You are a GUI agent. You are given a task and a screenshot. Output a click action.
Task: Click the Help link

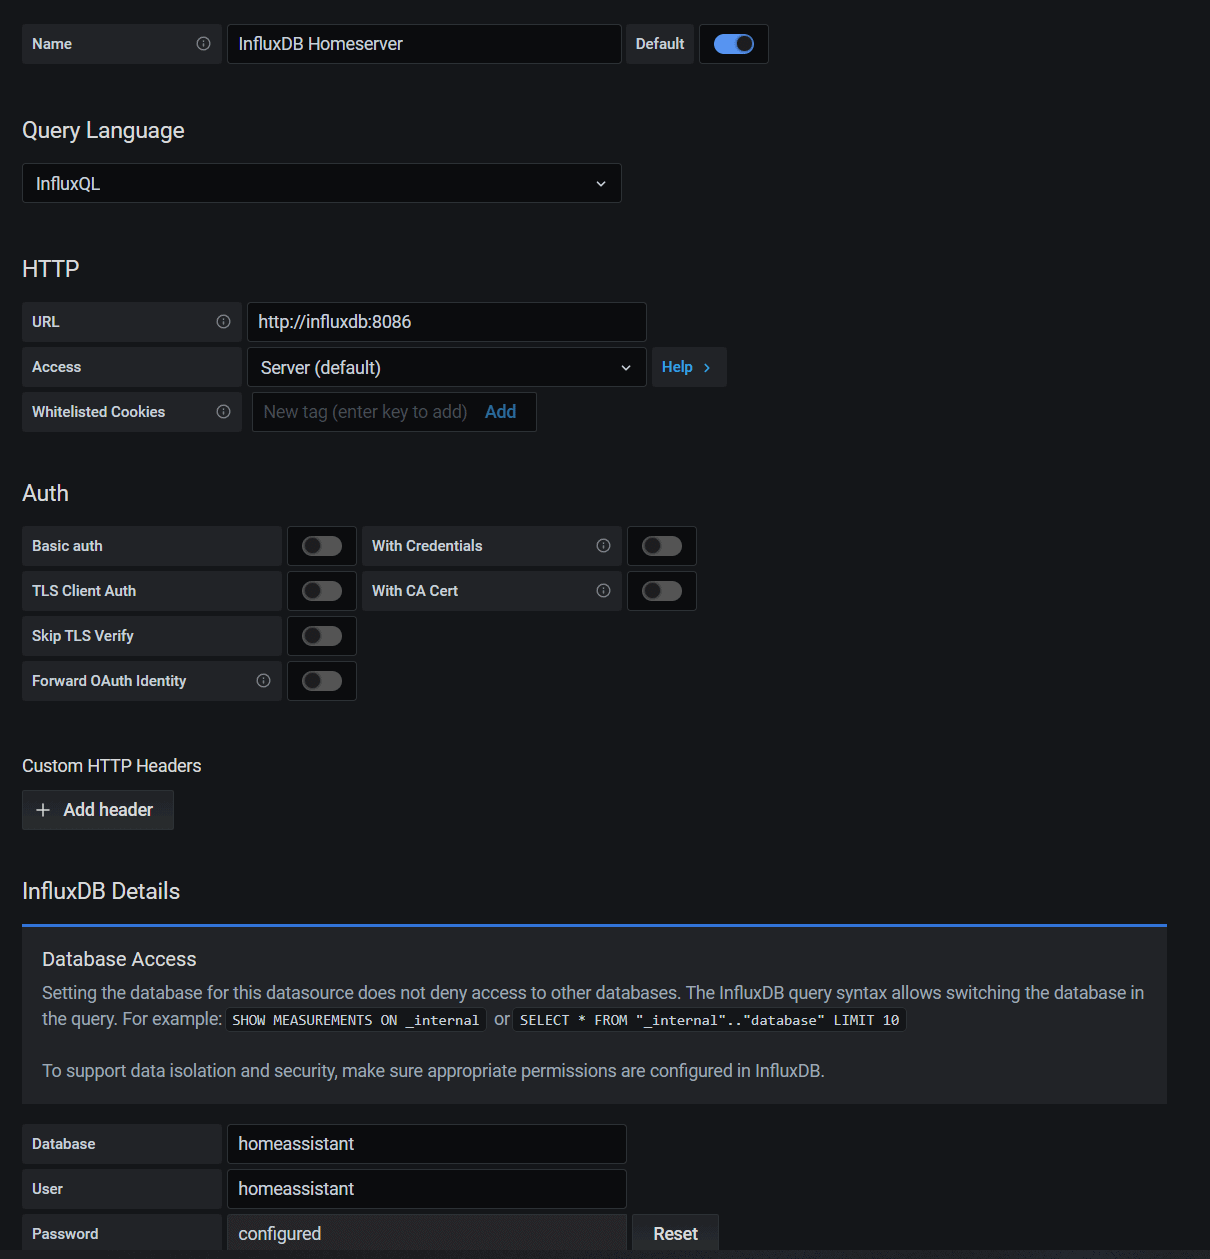point(679,367)
